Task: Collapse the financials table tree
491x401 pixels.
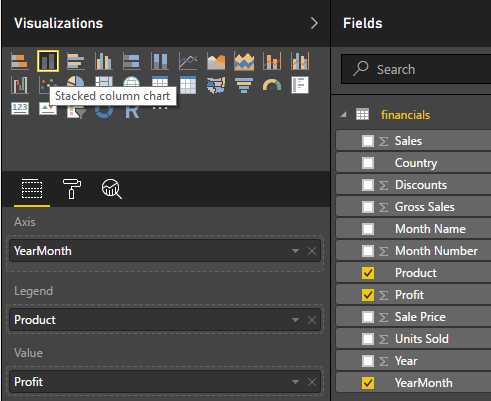Action: (x=343, y=115)
